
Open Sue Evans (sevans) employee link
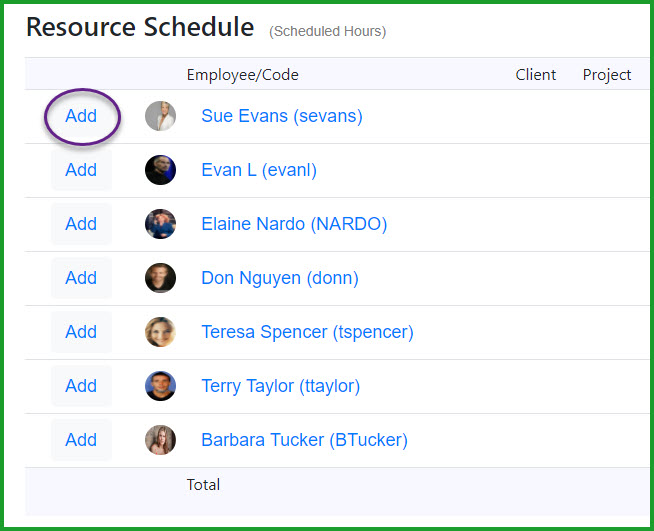[x=282, y=116]
